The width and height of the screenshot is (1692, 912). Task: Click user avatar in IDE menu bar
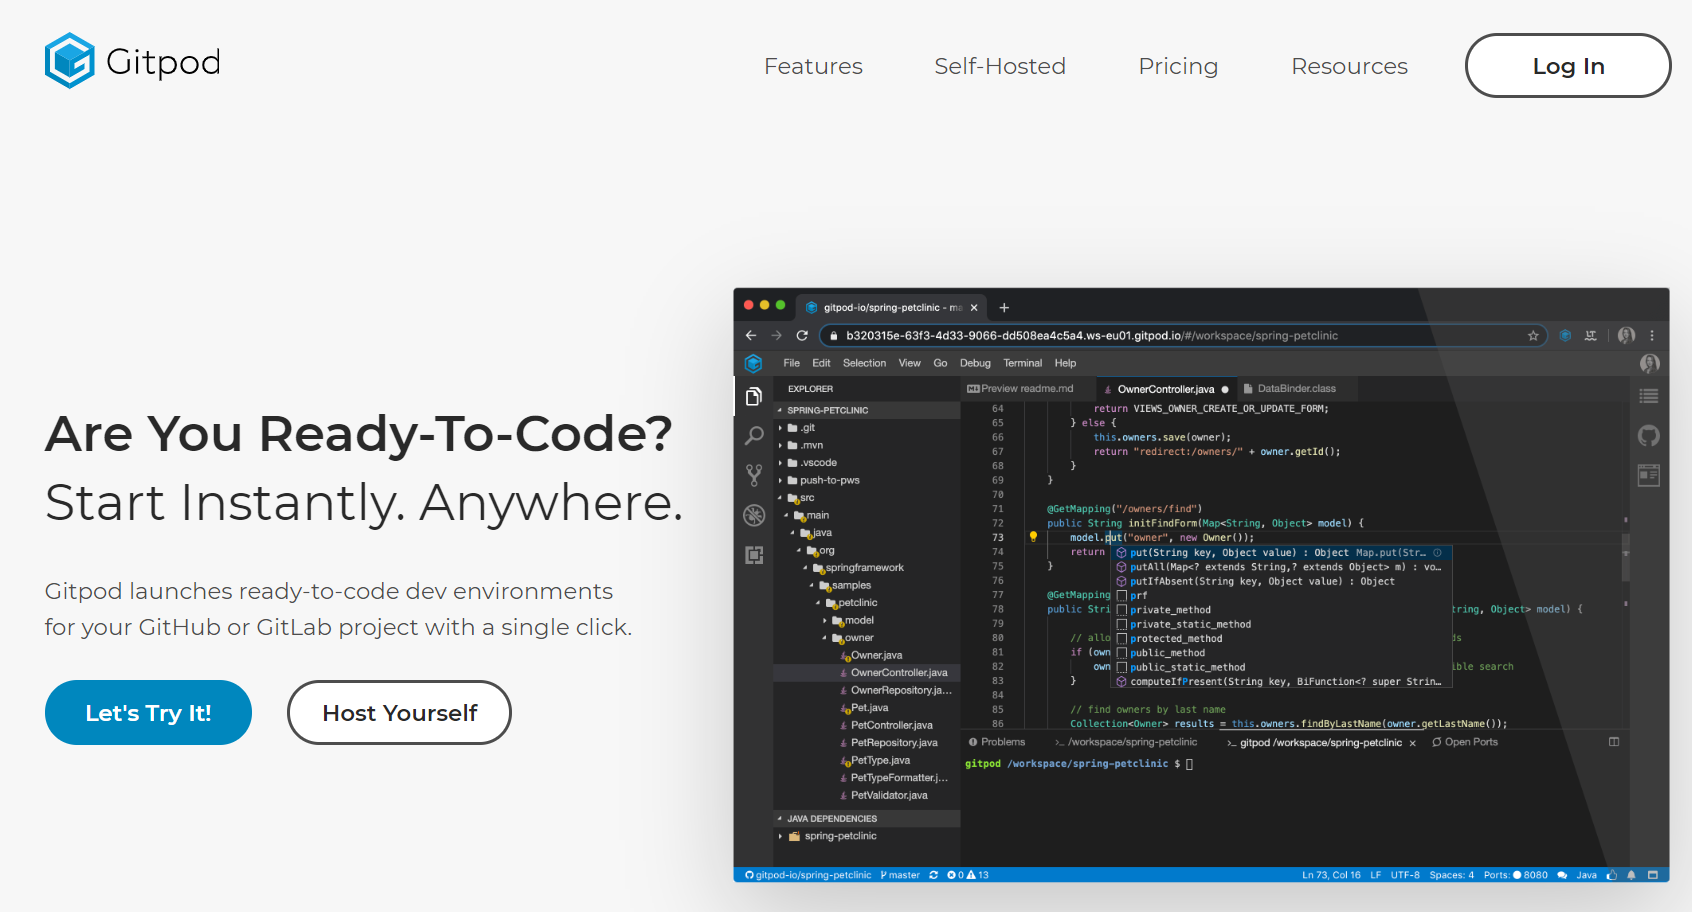[1650, 363]
